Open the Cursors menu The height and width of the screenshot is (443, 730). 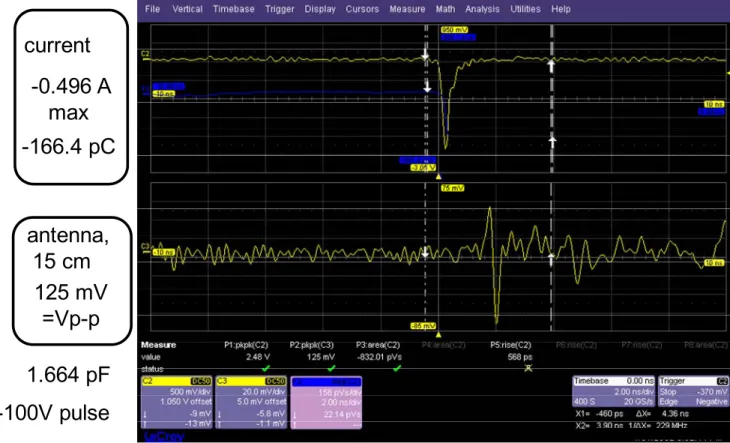[362, 9]
